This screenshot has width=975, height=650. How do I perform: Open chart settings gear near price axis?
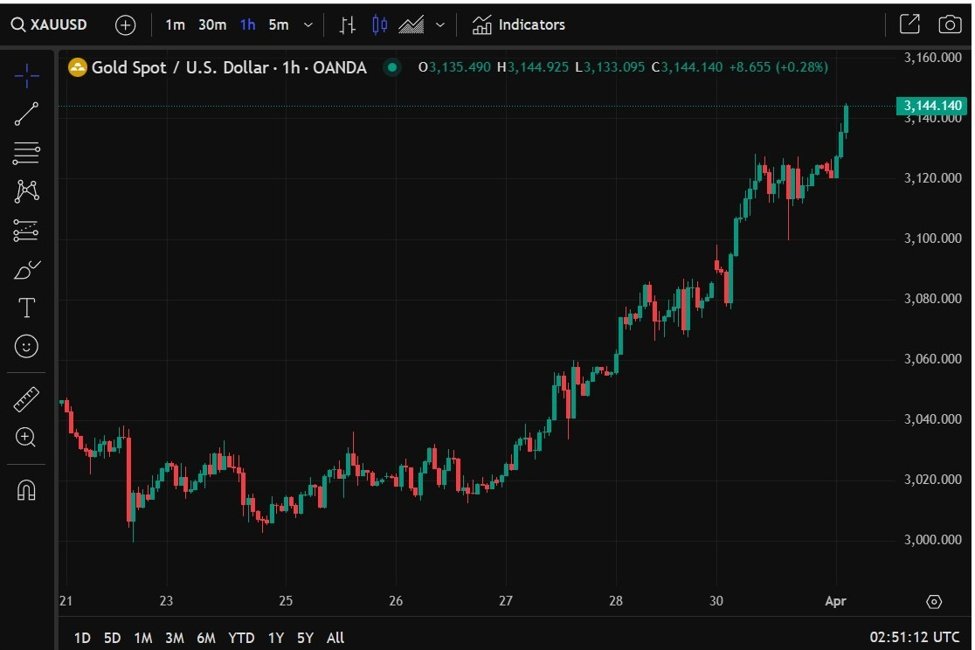(934, 601)
